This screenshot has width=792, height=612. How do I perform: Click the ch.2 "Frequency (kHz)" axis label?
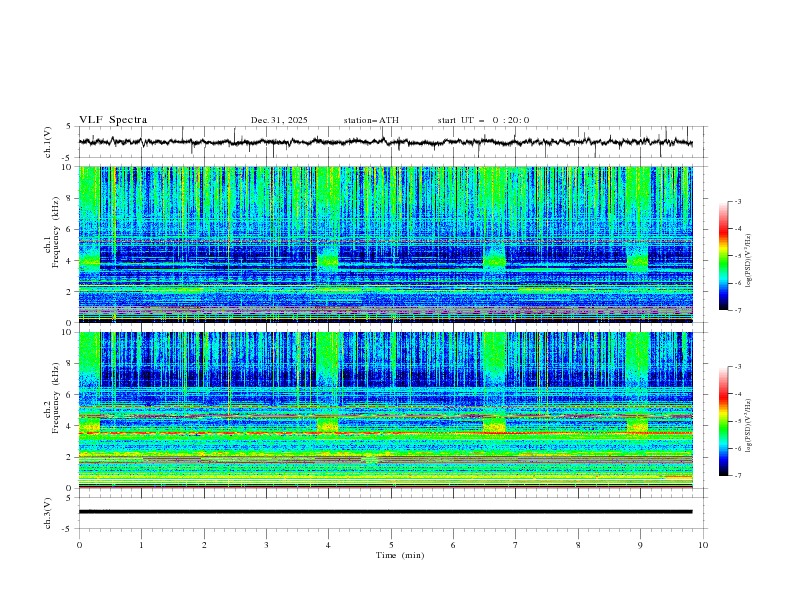pos(56,398)
